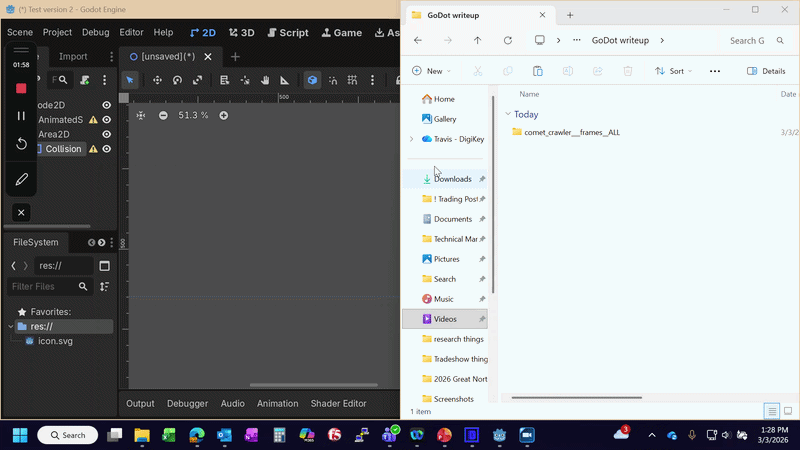Open Downloads in the Explorer sidebar

452,179
